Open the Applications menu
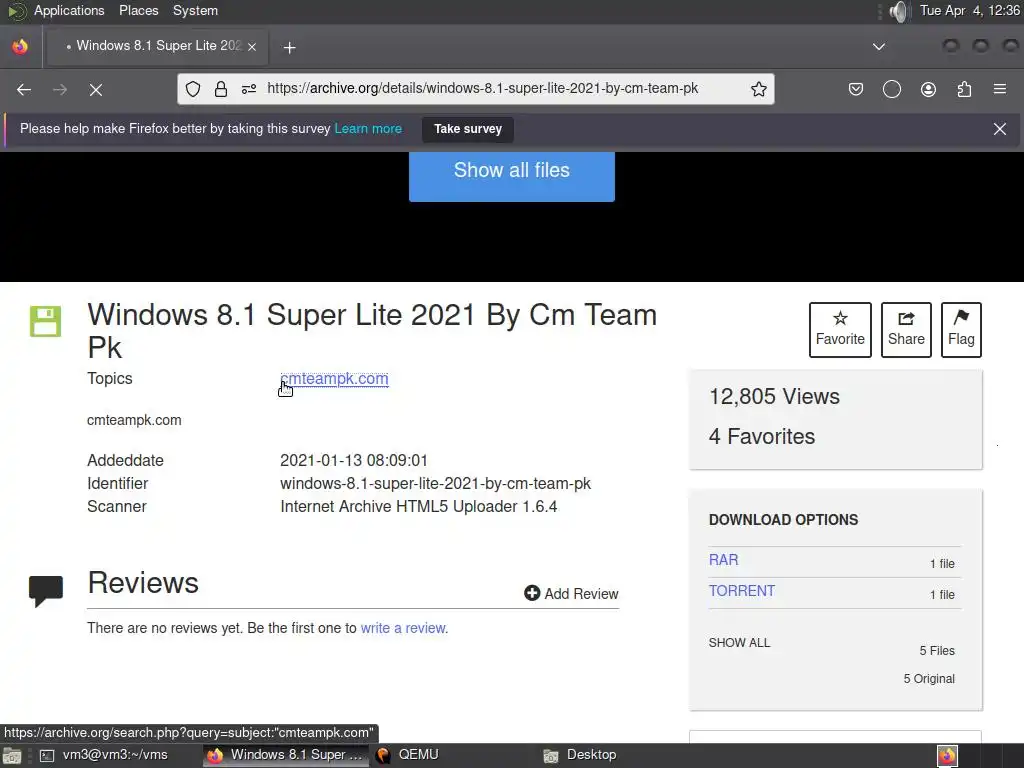 (69, 10)
